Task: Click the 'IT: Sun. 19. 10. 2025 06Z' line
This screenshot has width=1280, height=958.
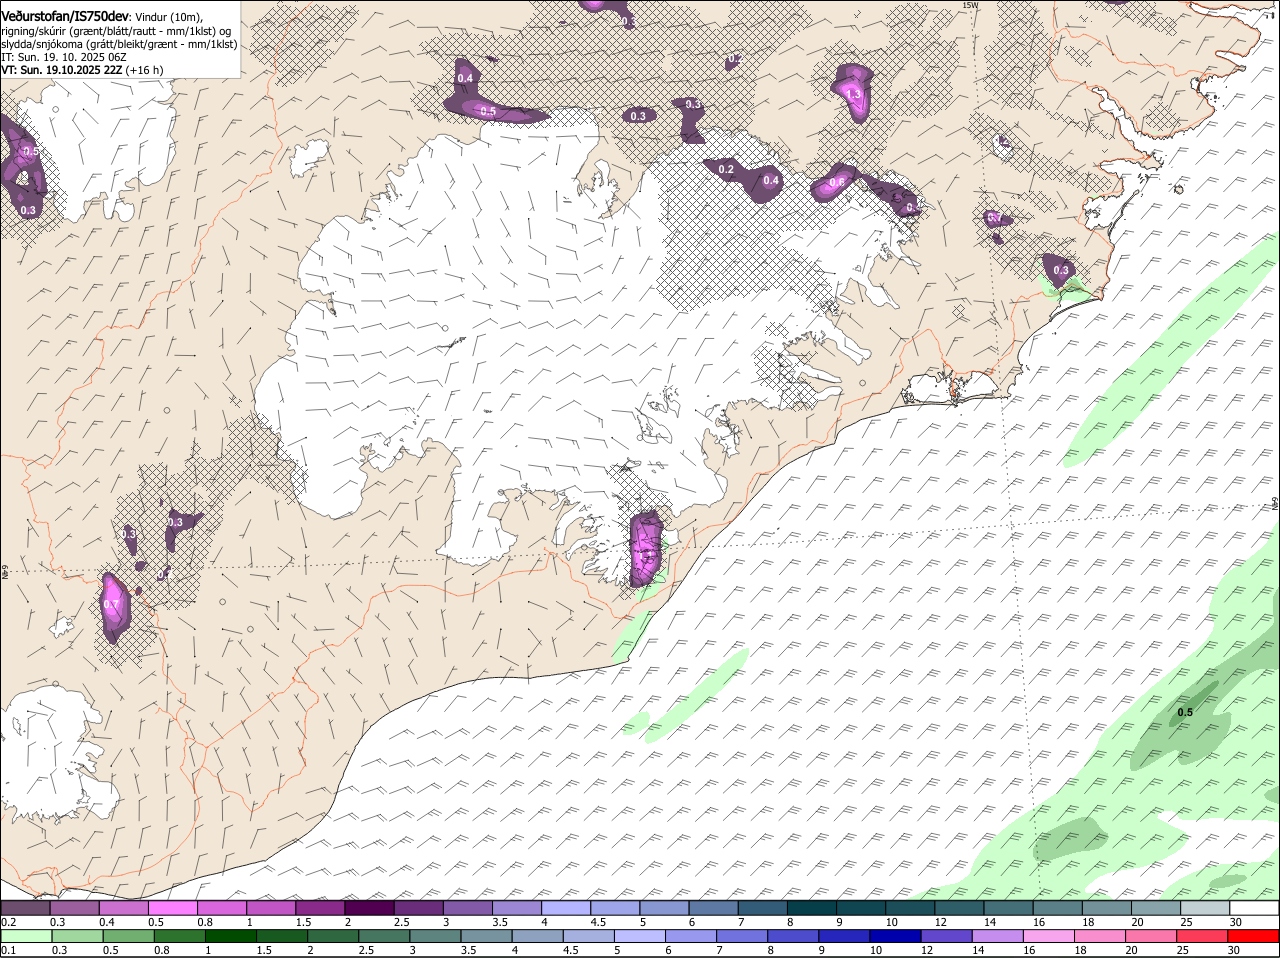Action: (63, 57)
